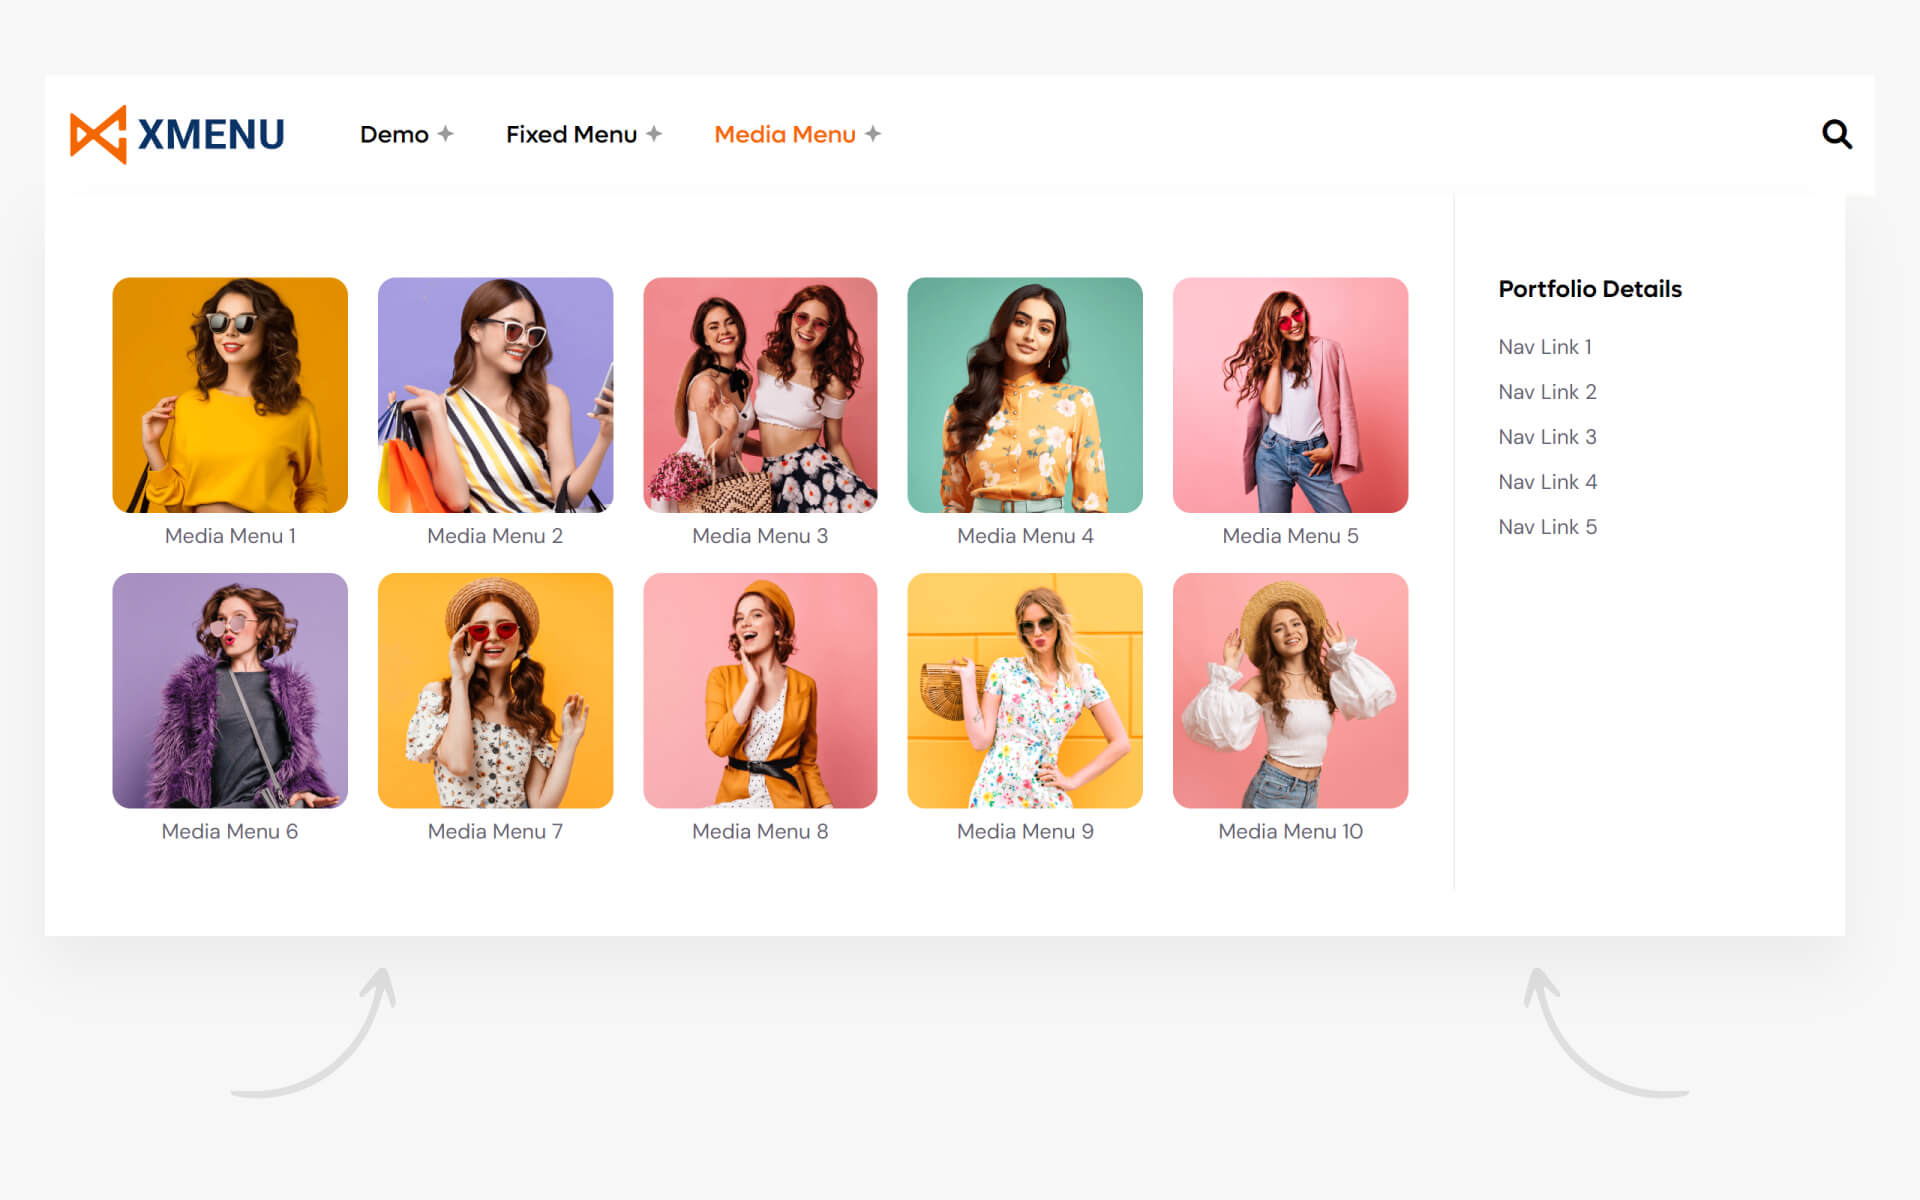
Task: Collapse the plus icon beside Media Menu
Action: tap(873, 134)
